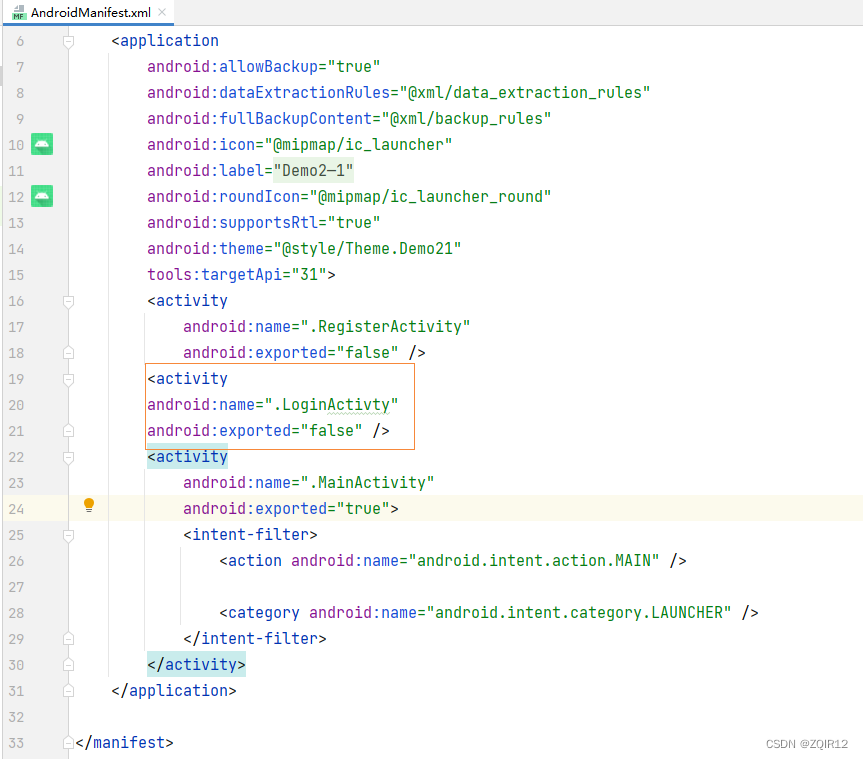Collapse the MainActivity activity fold on line 22
863x759 pixels.
[68, 457]
